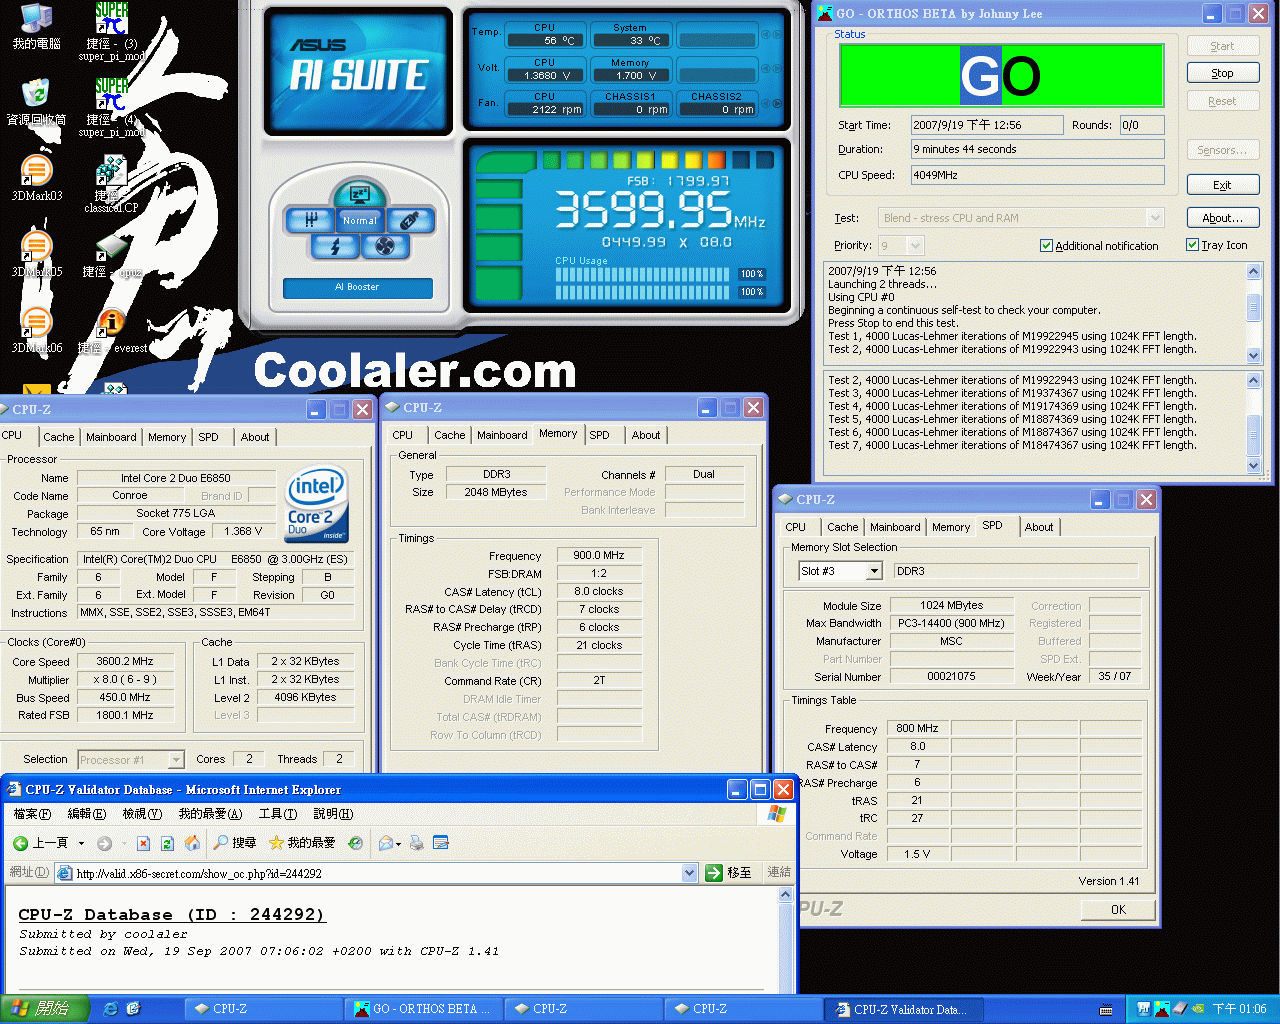Open the back button history dropdown arrow

tap(81, 843)
